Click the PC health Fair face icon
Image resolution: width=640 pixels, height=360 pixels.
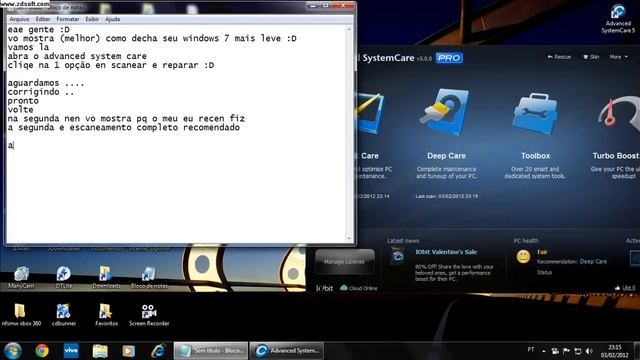523,257
